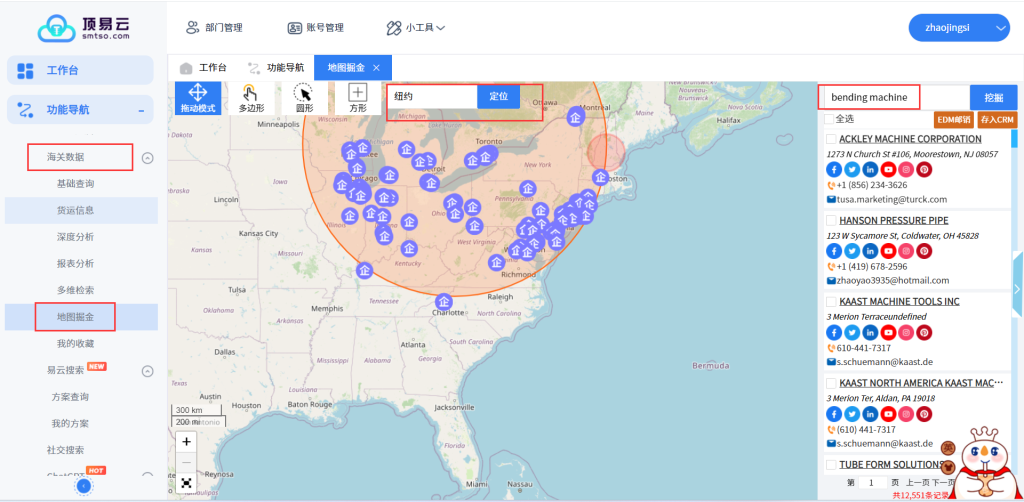This screenshot has width=1024, height=502.
Task: Click the small red circle on map
Action: click(x=605, y=152)
